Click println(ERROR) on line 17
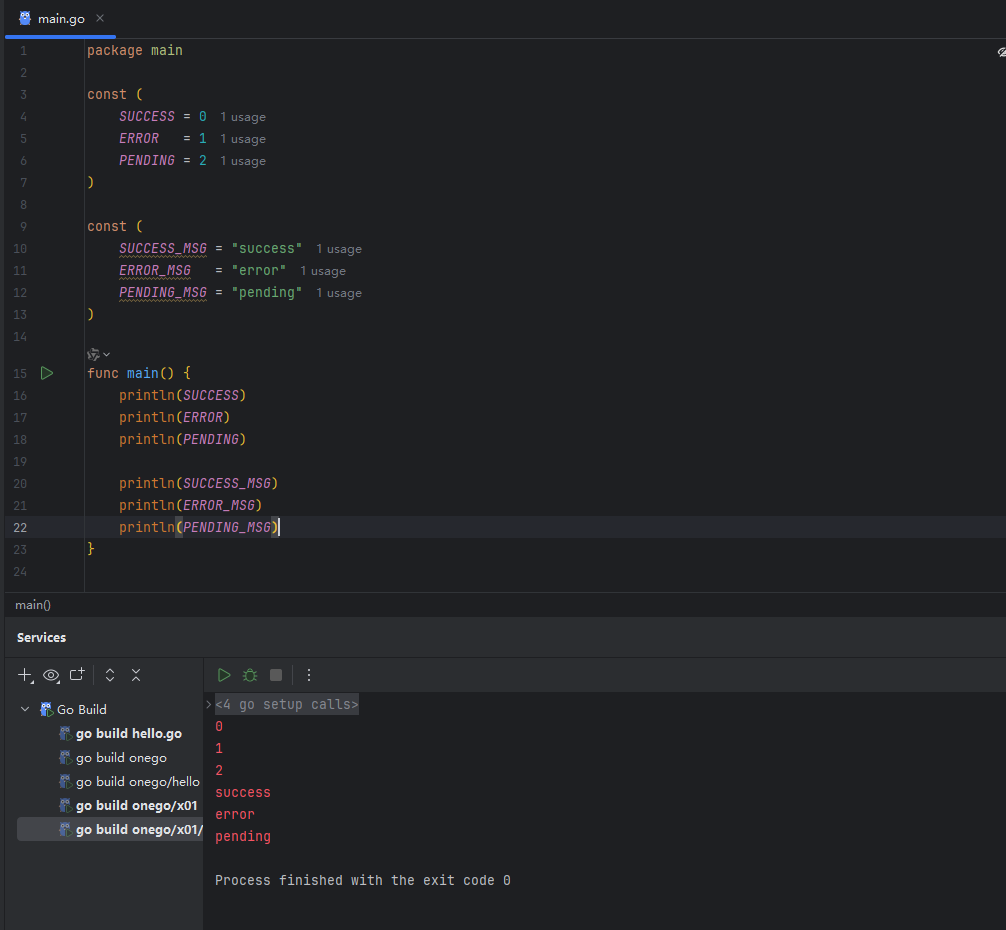This screenshot has height=930, width=1006. 175,418
